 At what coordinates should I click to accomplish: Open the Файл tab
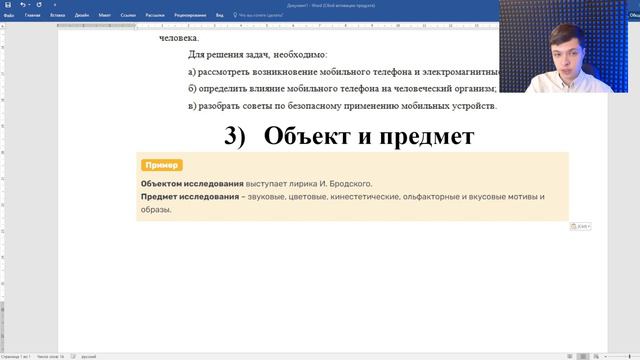pos(9,15)
